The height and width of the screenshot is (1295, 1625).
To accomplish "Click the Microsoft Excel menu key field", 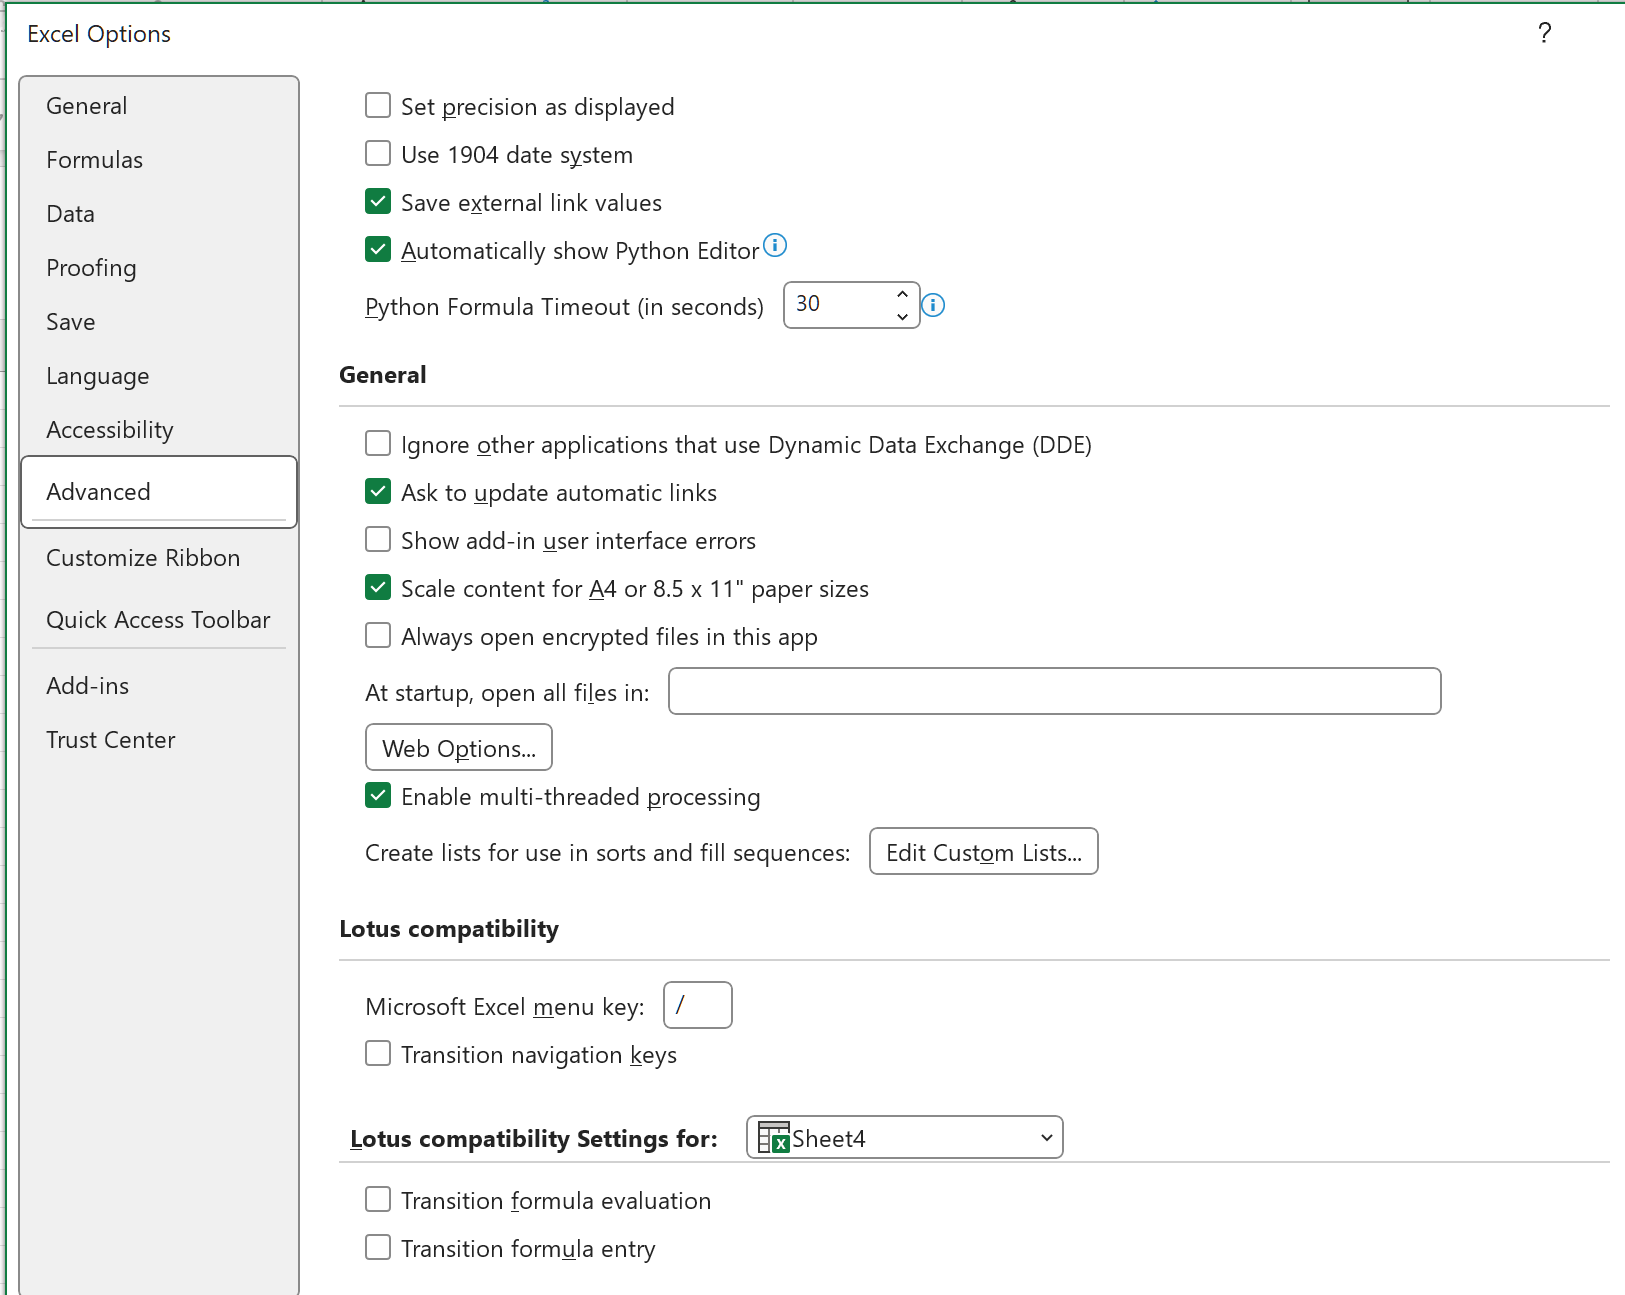I will [698, 1006].
